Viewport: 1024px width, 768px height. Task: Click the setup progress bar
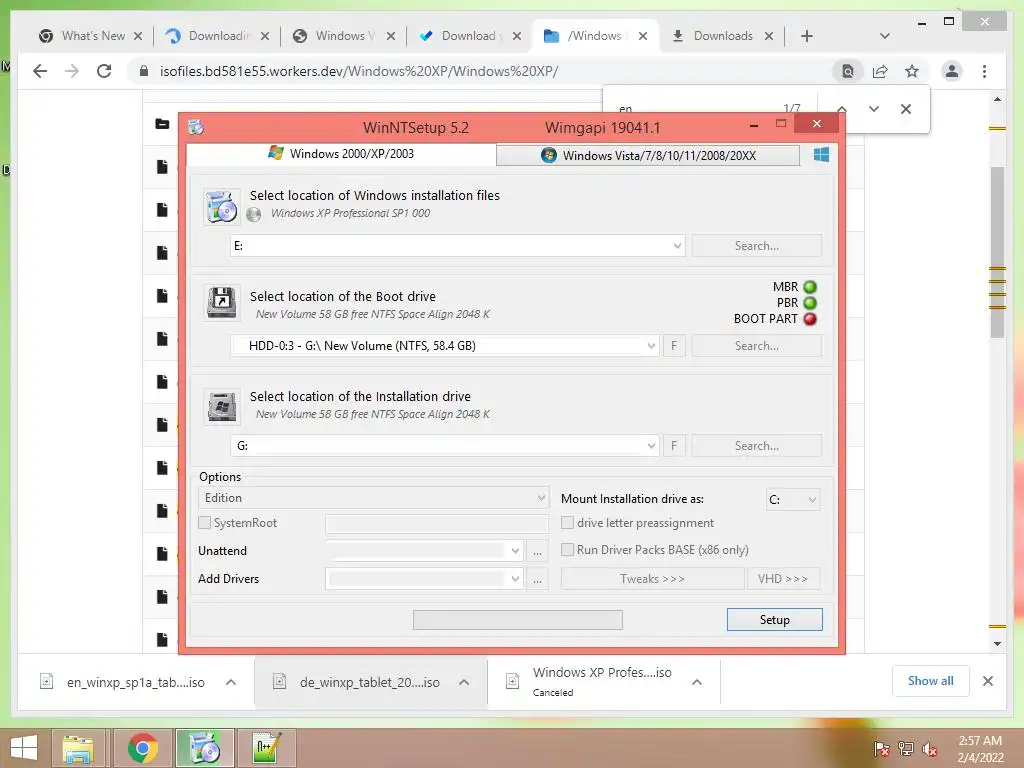(x=518, y=620)
